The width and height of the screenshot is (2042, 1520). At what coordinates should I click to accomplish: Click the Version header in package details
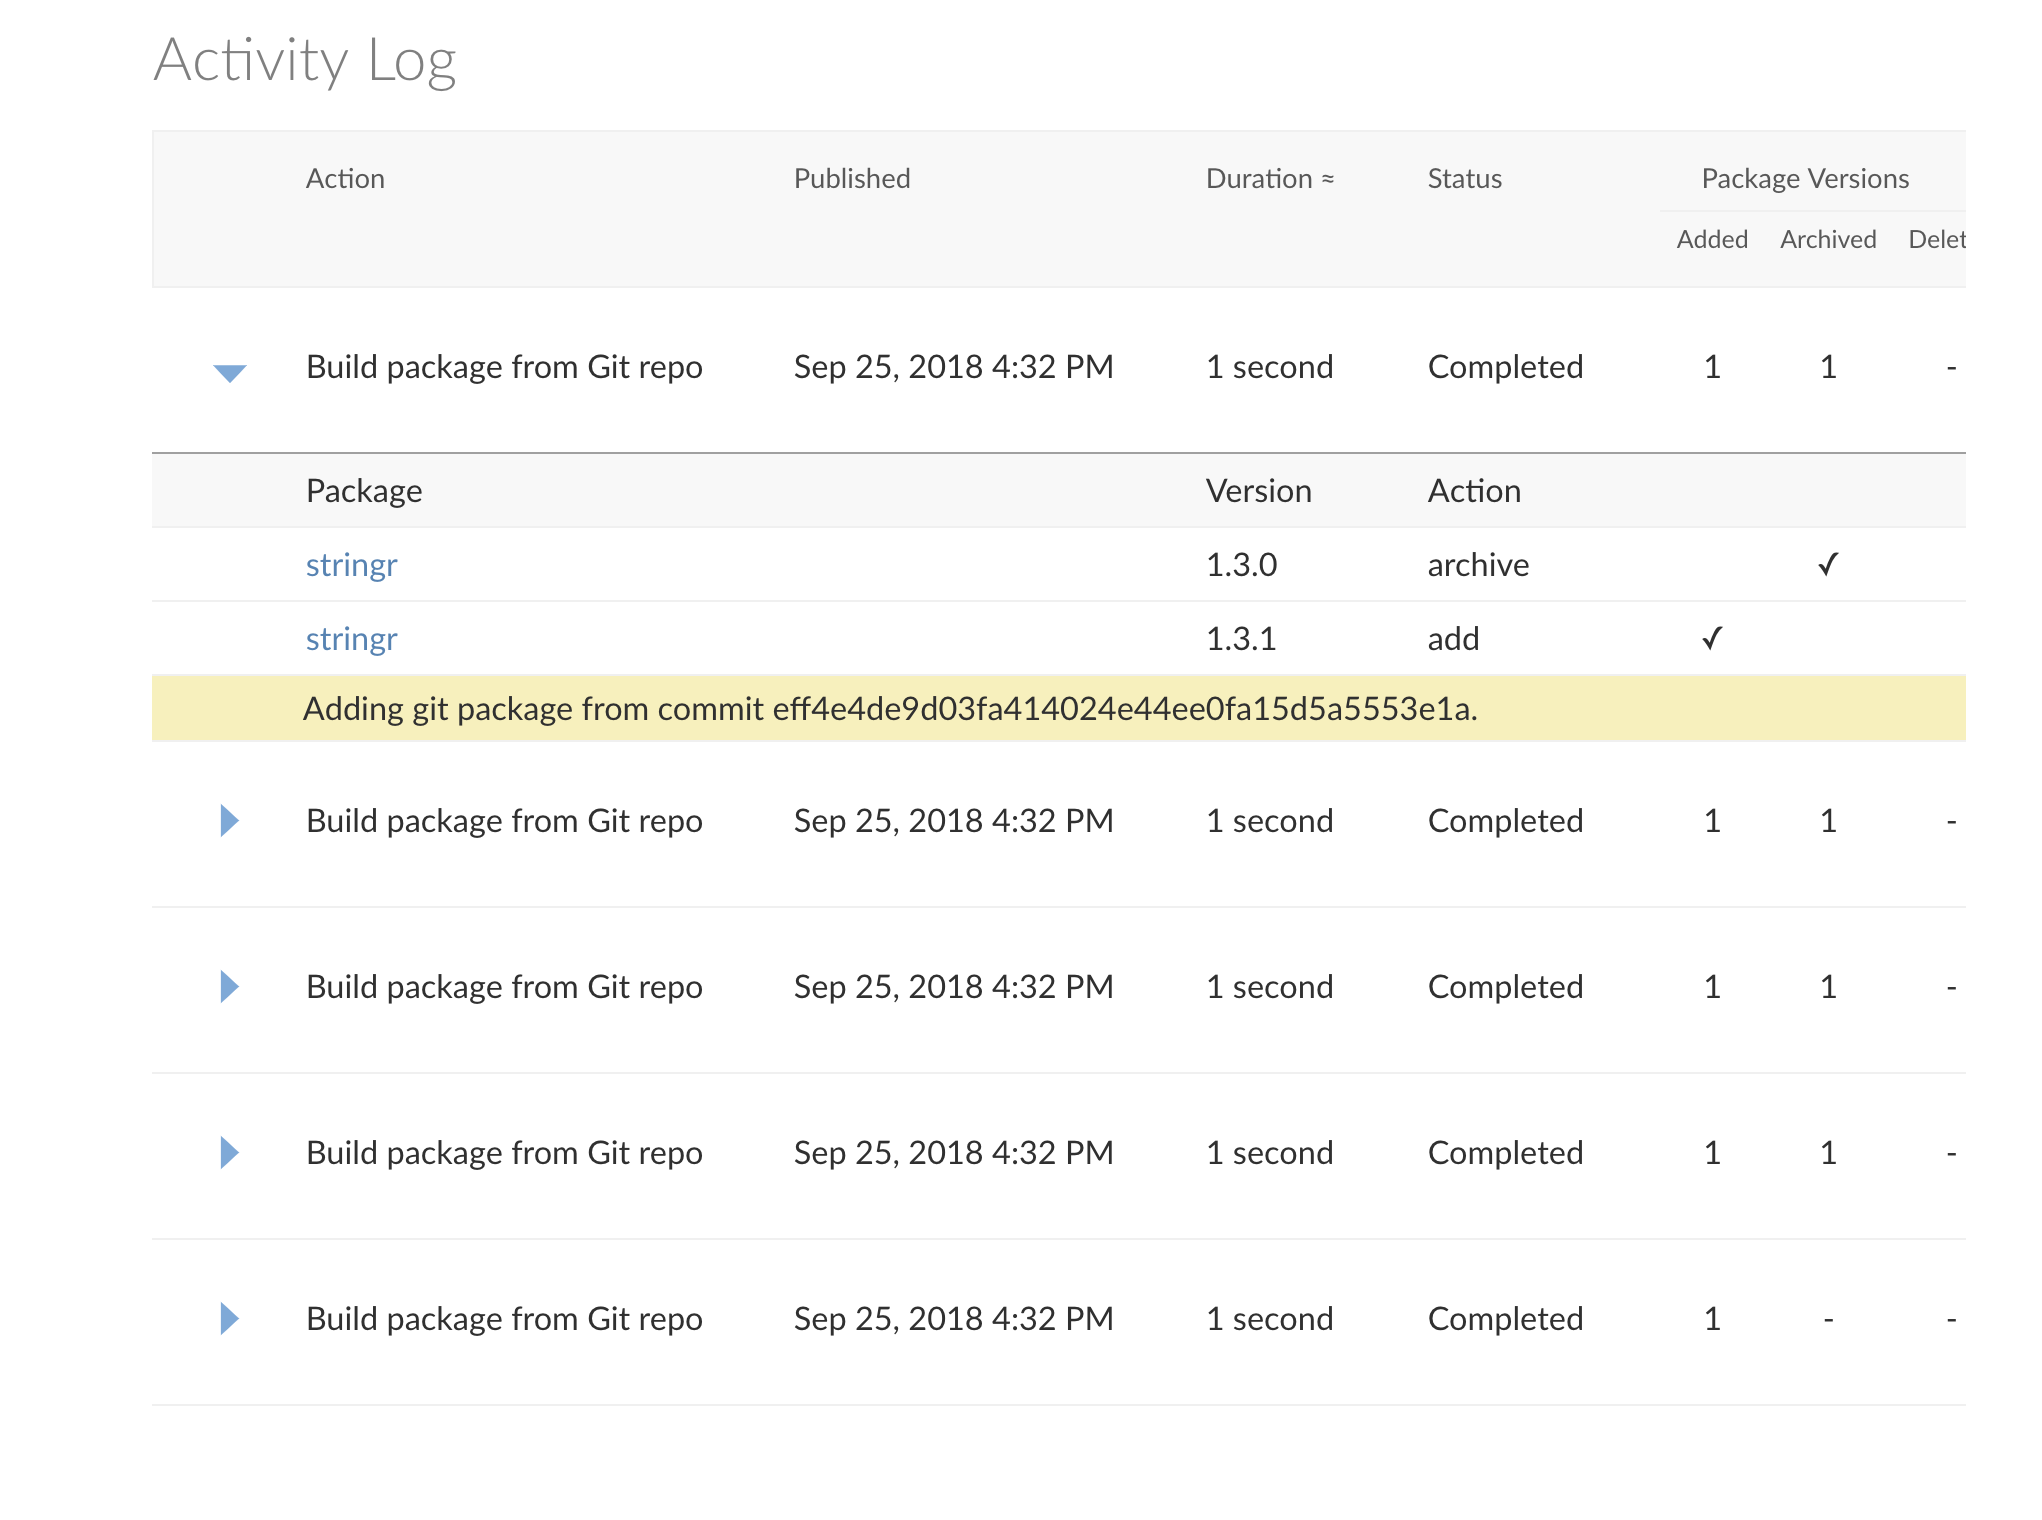[1258, 491]
